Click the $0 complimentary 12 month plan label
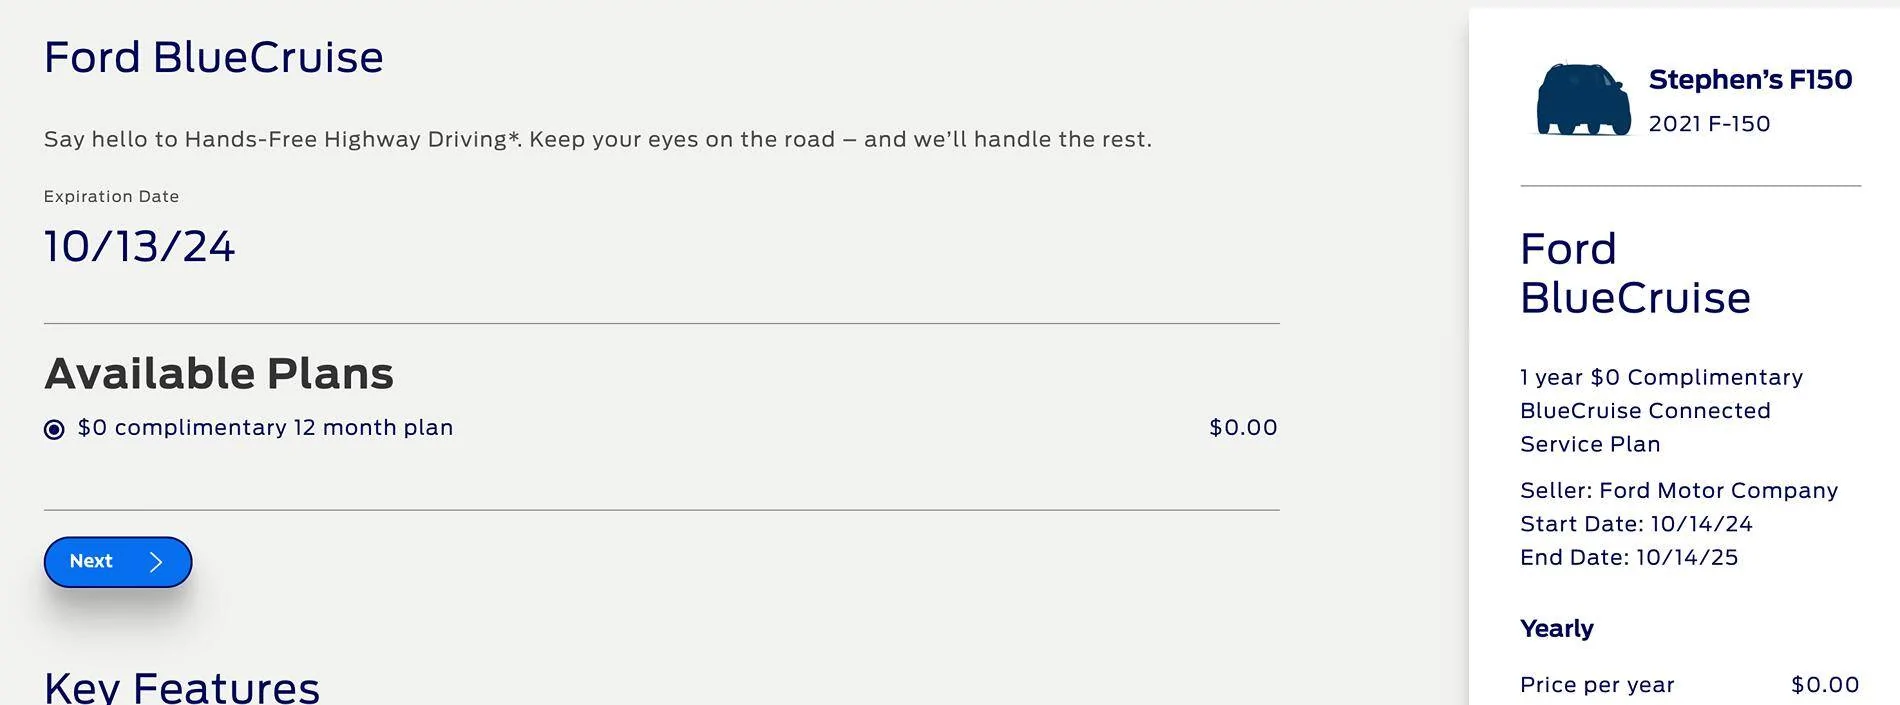Screen dimensions: 1900x705 [x=265, y=428]
